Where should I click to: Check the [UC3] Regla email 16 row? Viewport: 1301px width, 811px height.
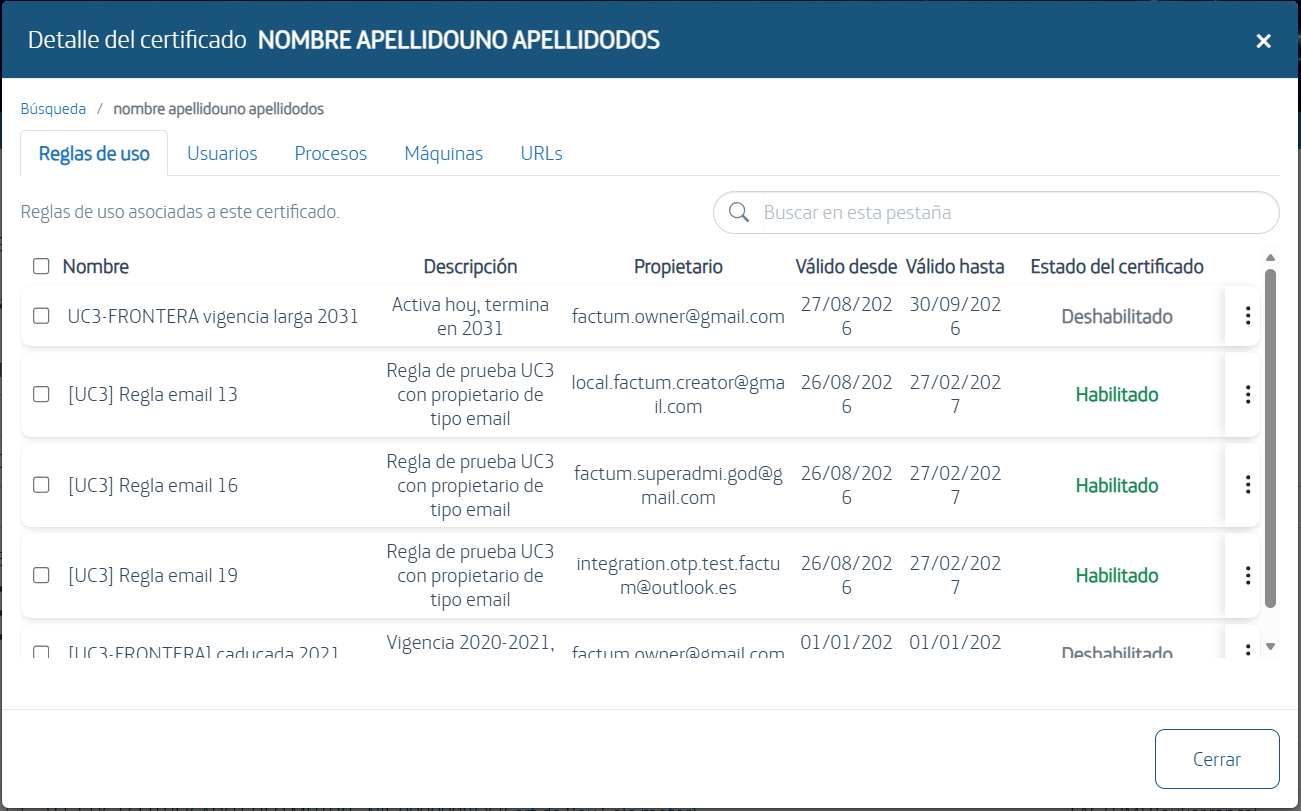(41, 485)
